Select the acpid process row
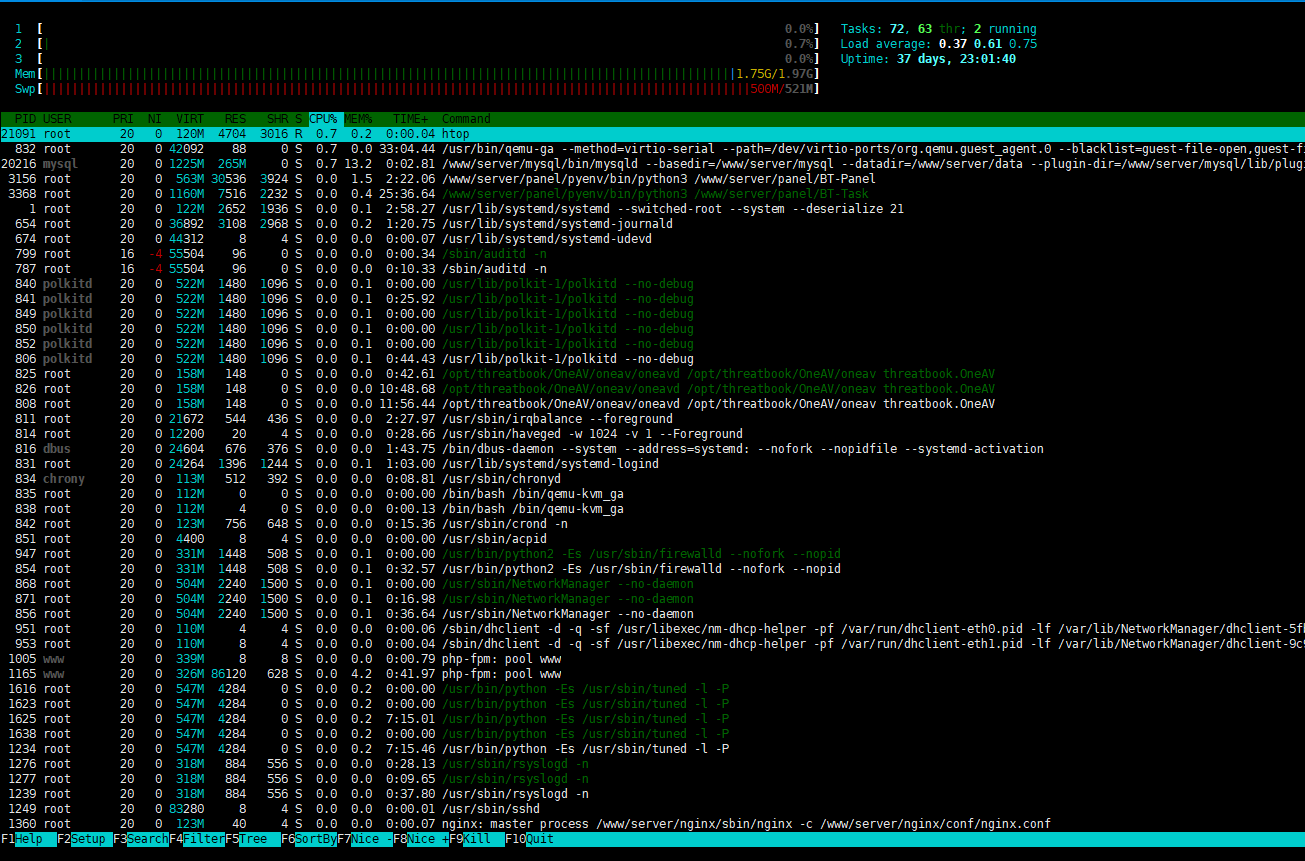The width and height of the screenshot is (1305, 861). (652, 539)
